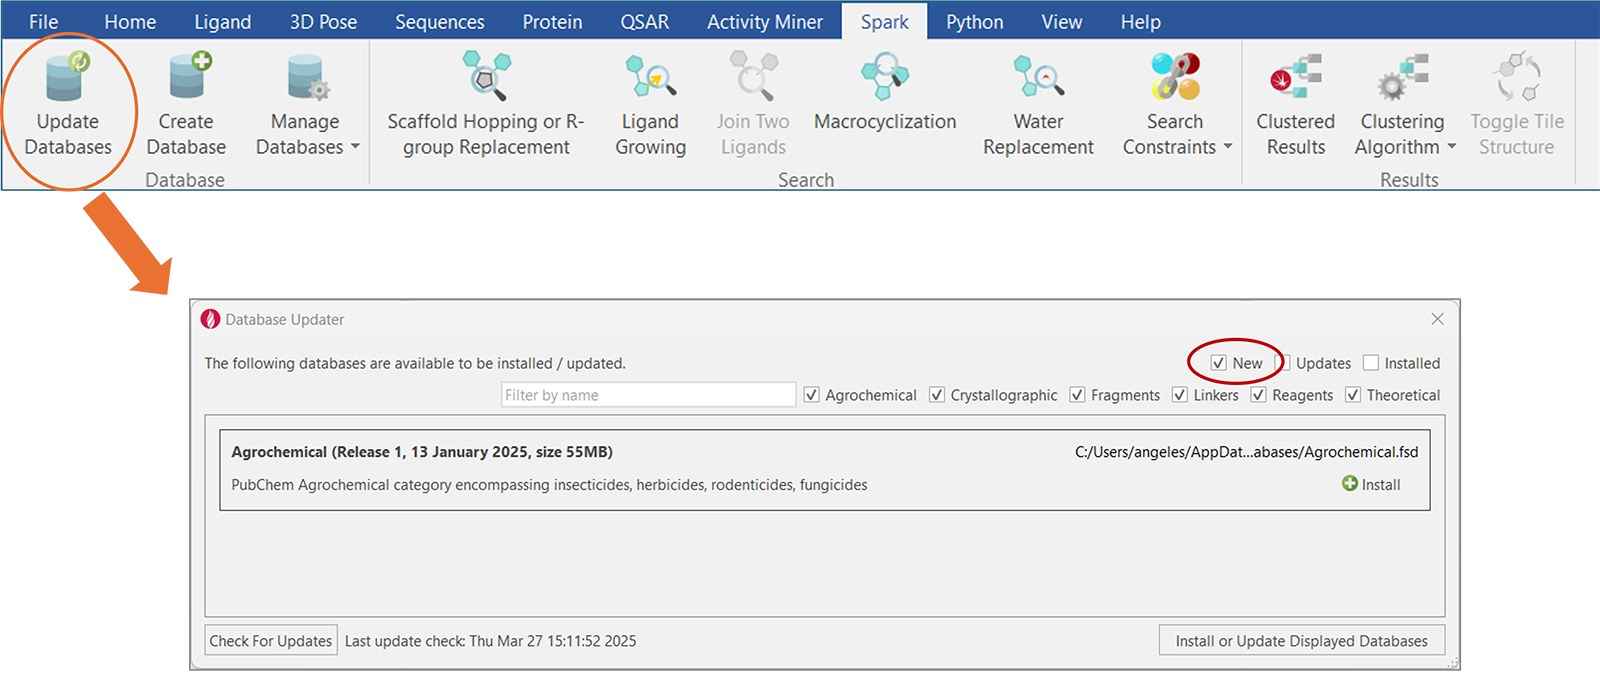Uncheck the Linkers filter checkbox
1600x693 pixels.
1180,395
